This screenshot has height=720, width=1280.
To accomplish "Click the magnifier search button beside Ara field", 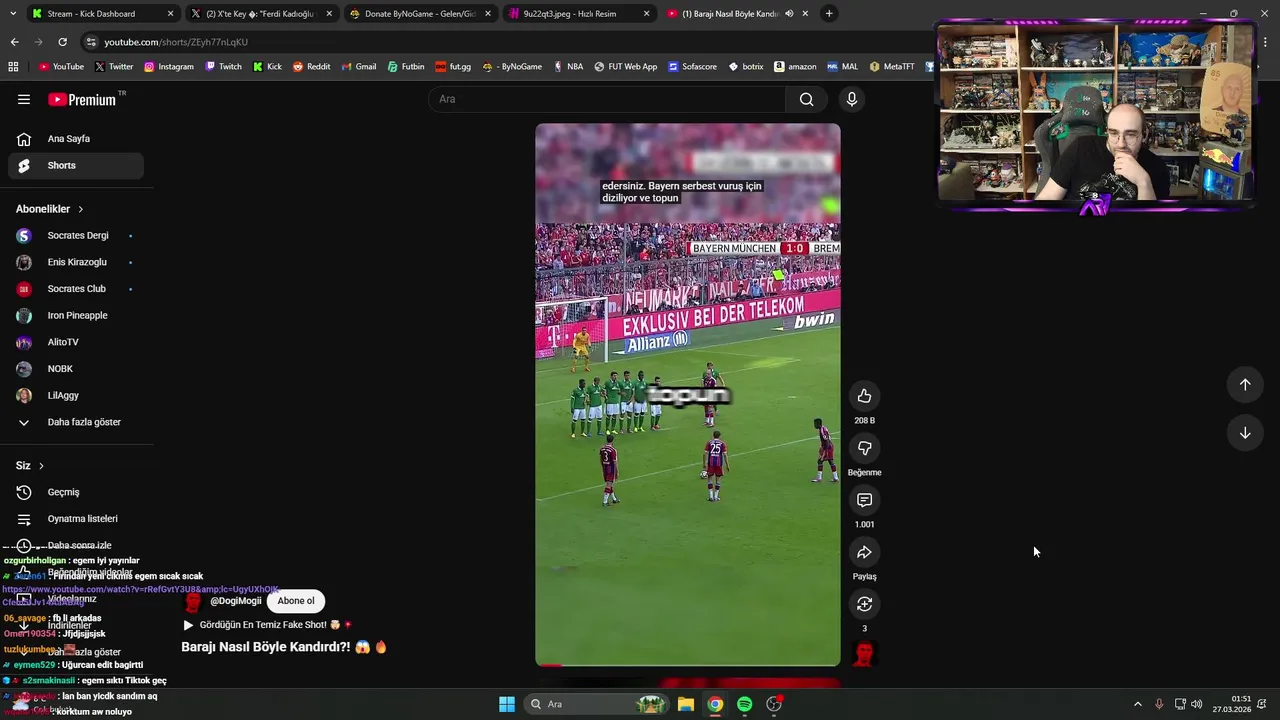I will pyautogui.click(x=806, y=99).
